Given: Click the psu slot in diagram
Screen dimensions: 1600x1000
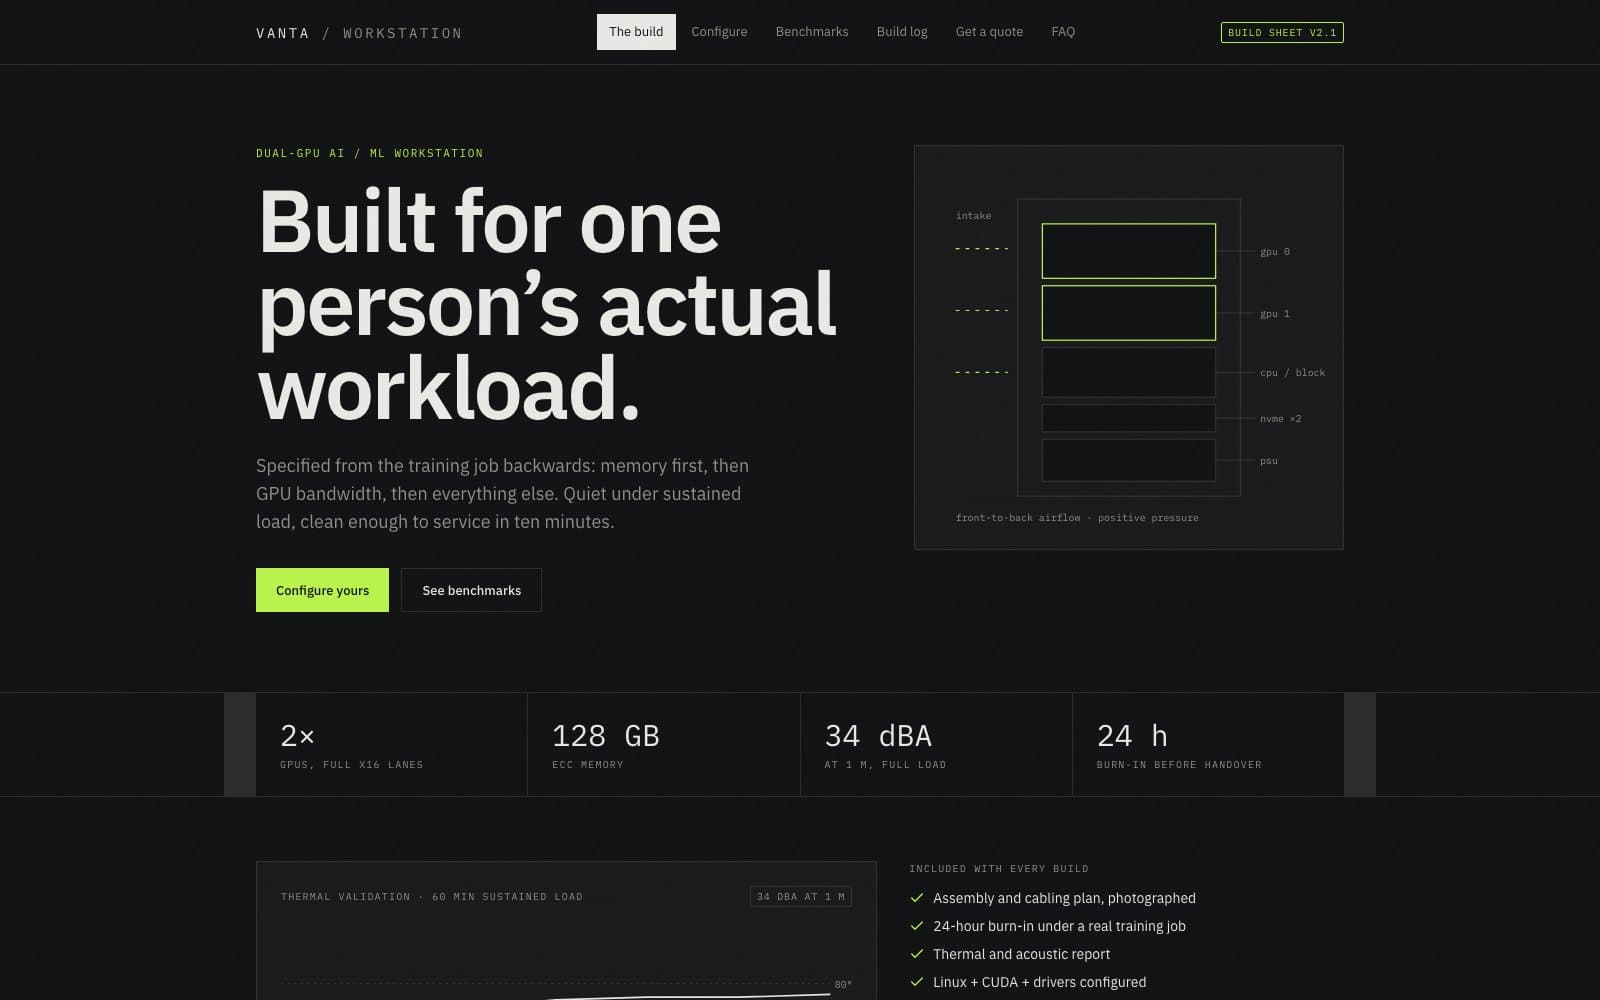Looking at the screenshot, I should [1128, 460].
